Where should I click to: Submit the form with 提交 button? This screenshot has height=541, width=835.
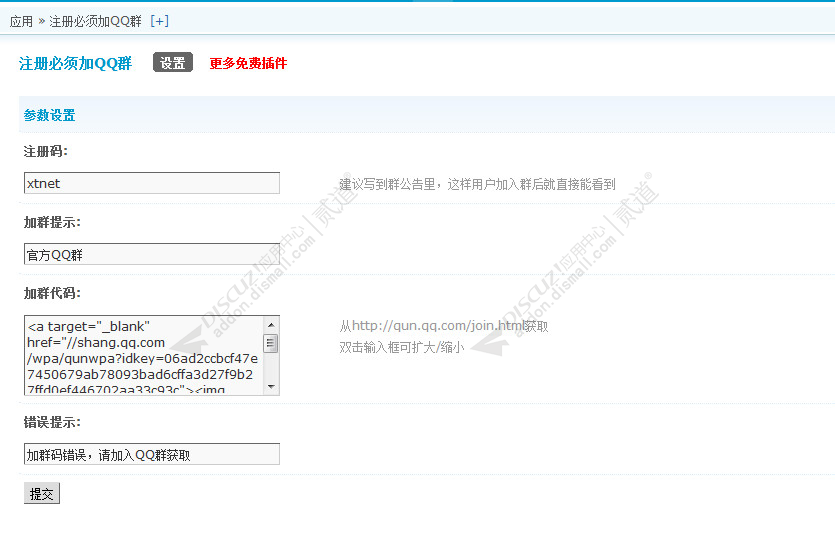(42, 493)
